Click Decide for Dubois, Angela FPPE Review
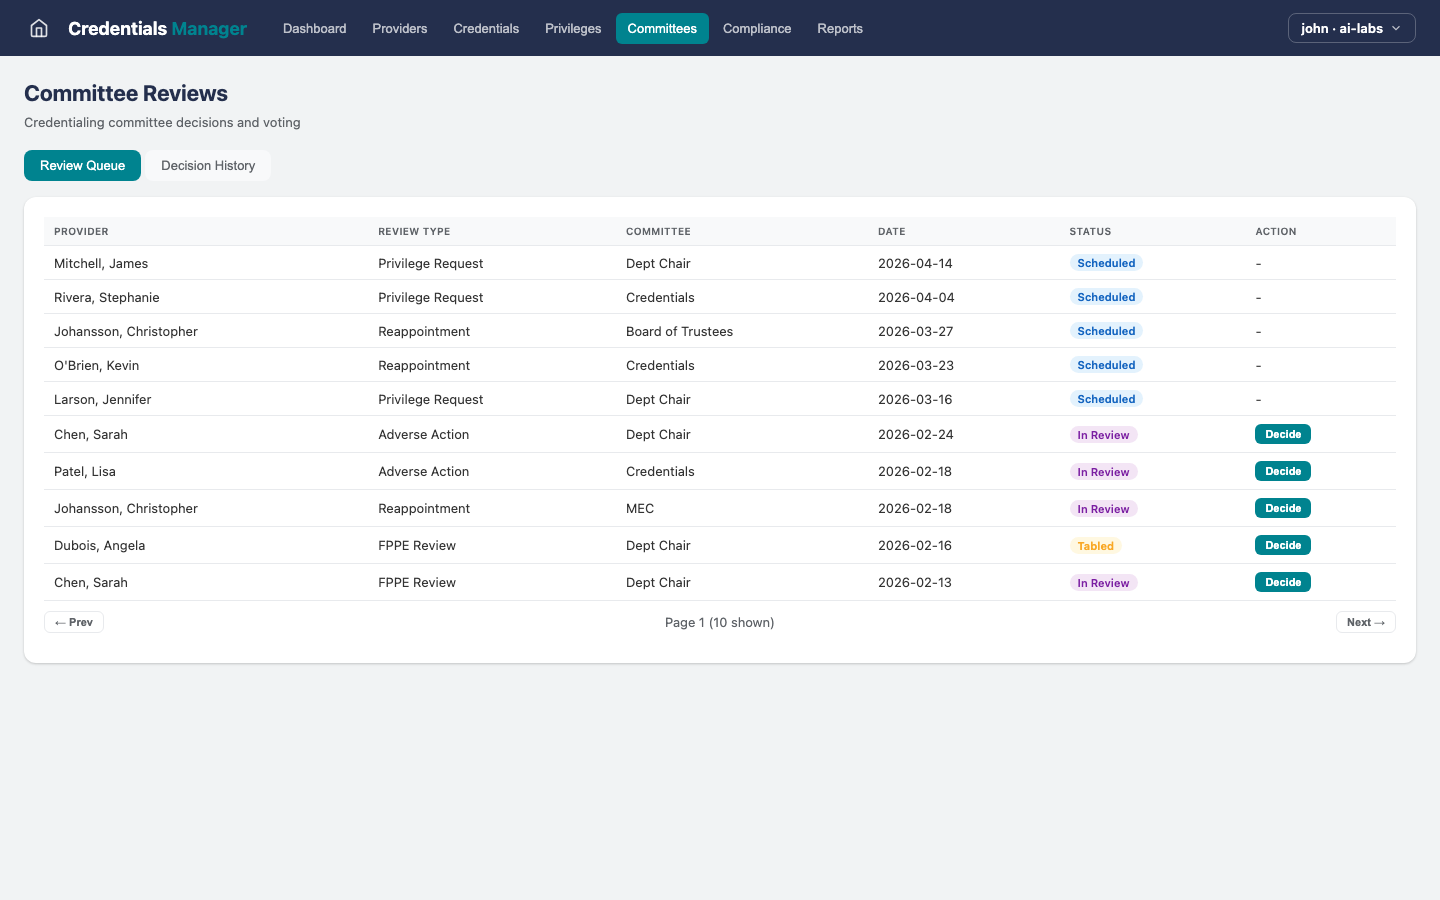1440x900 pixels. [x=1282, y=545]
